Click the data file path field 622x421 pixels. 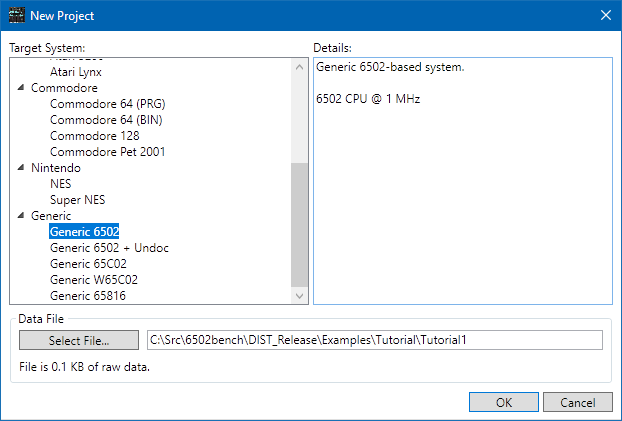[x=374, y=340]
